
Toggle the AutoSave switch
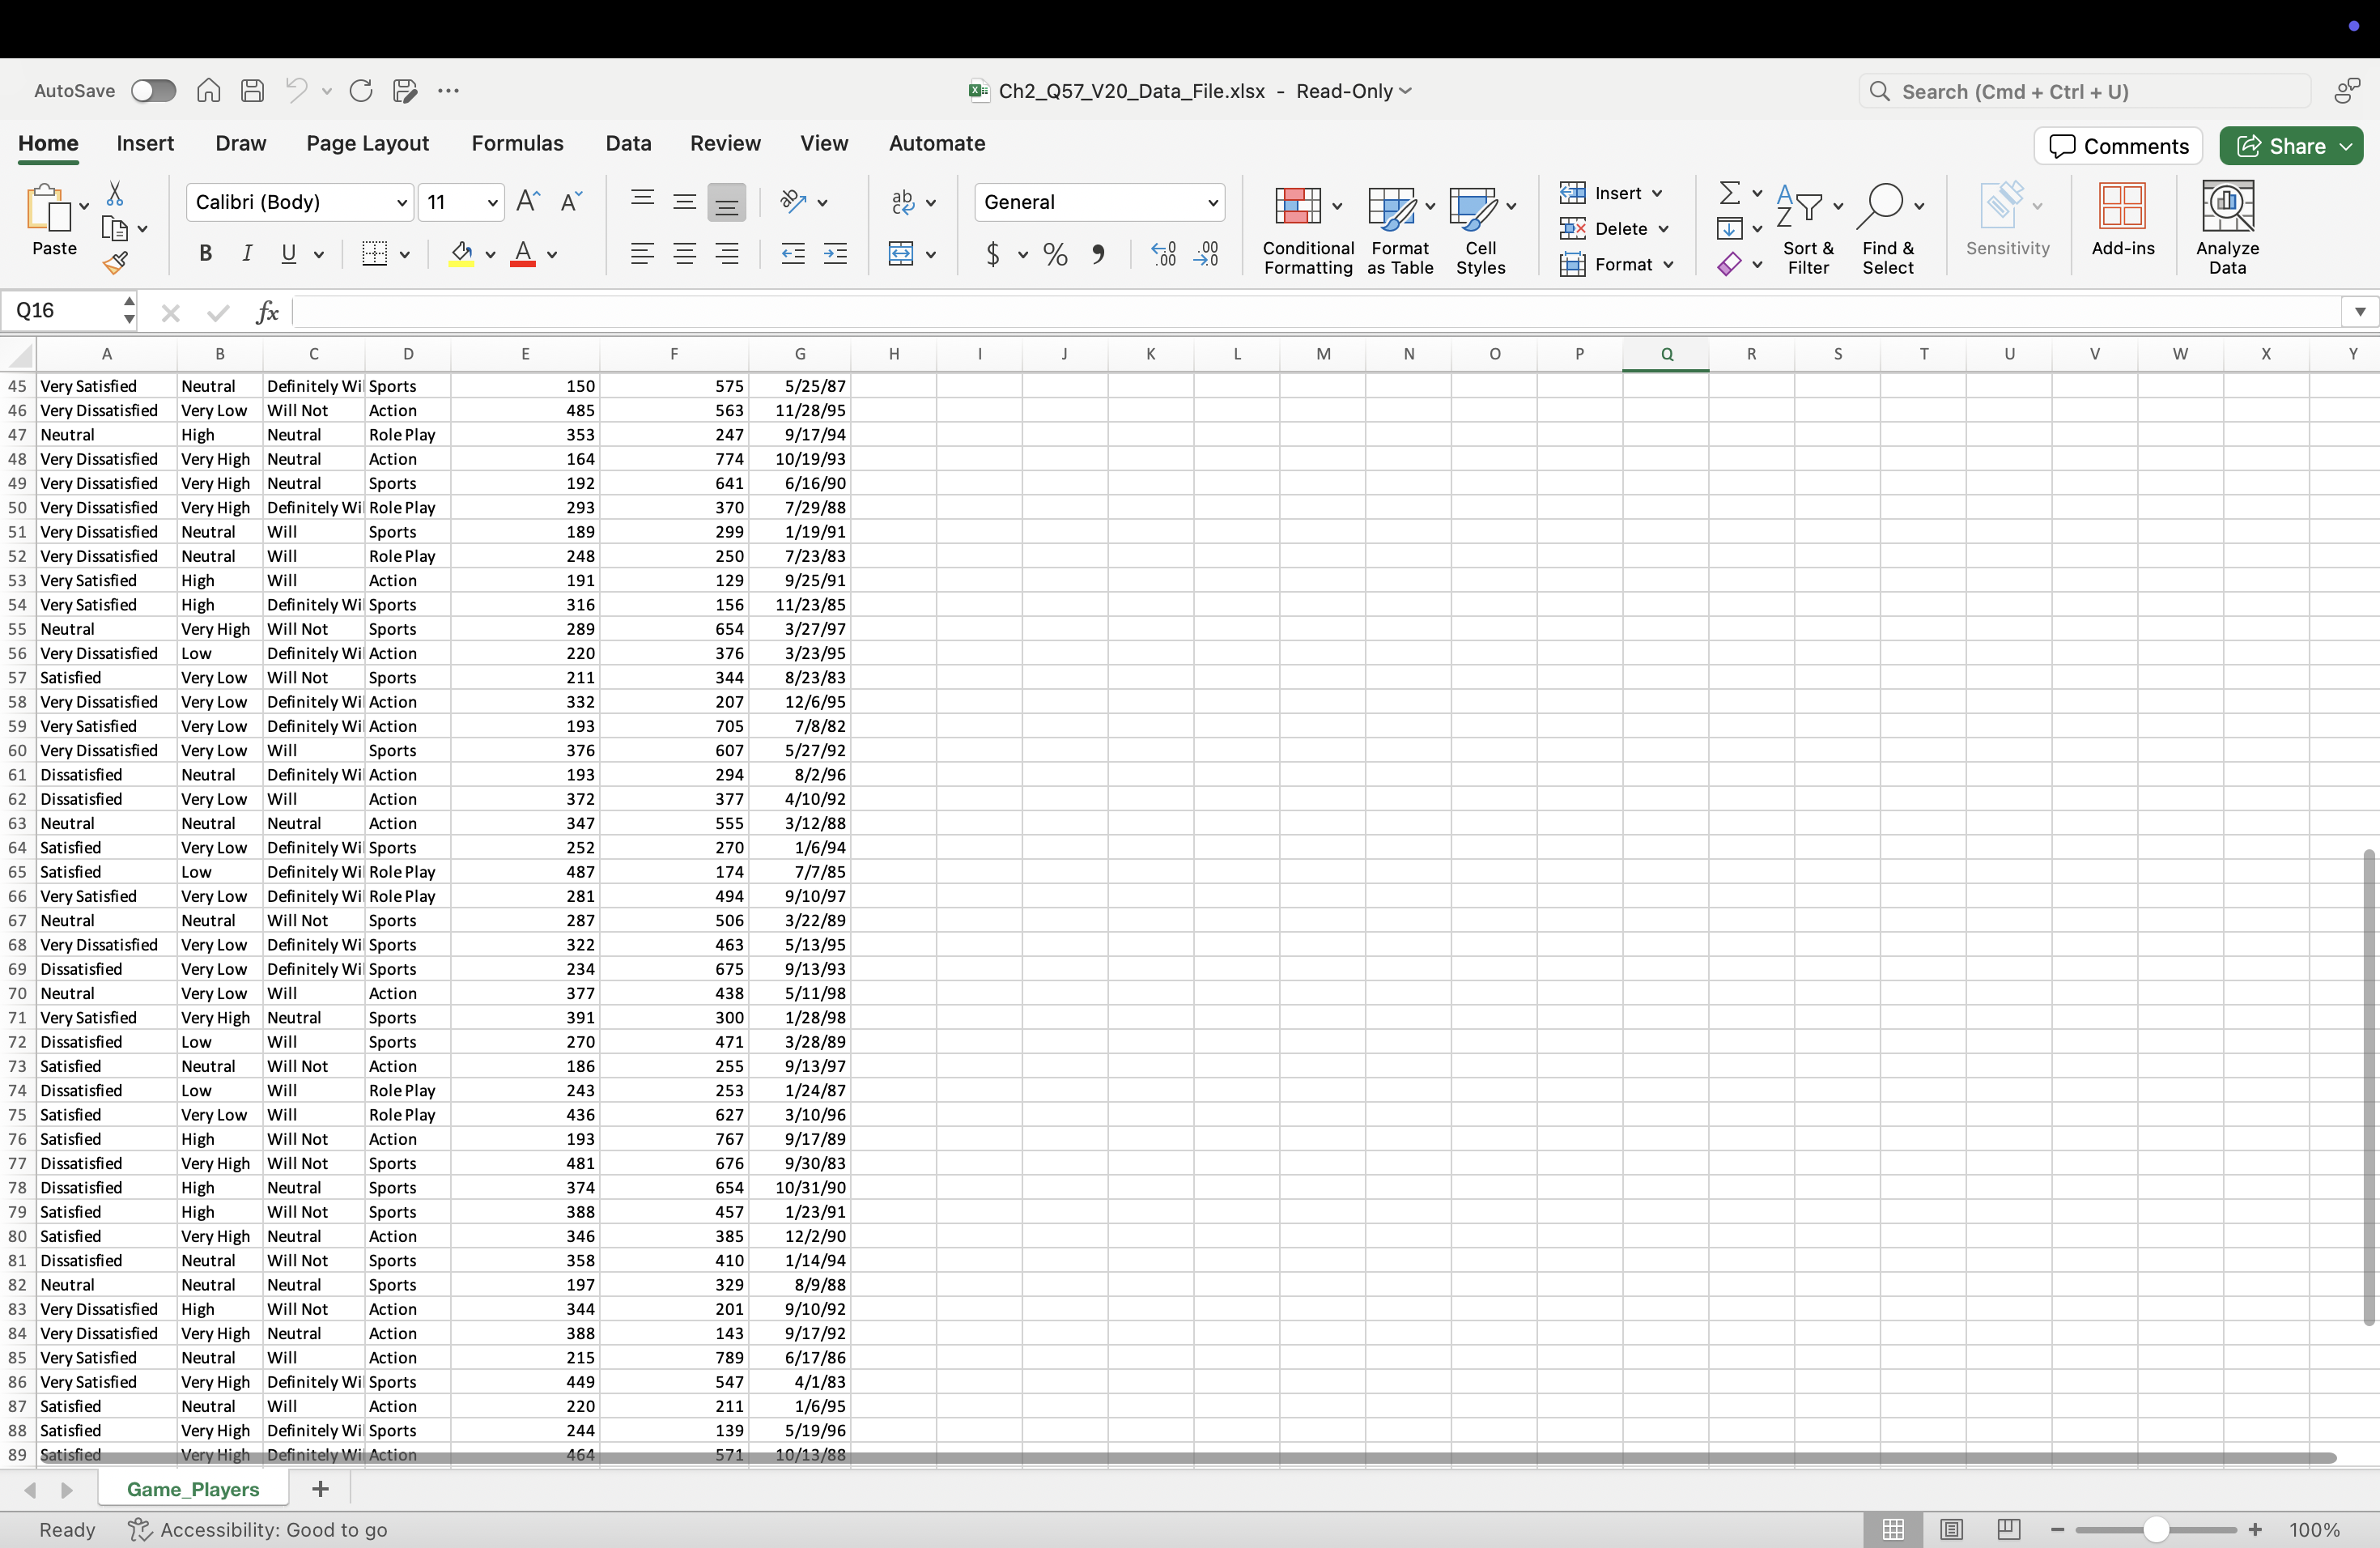pos(154,91)
